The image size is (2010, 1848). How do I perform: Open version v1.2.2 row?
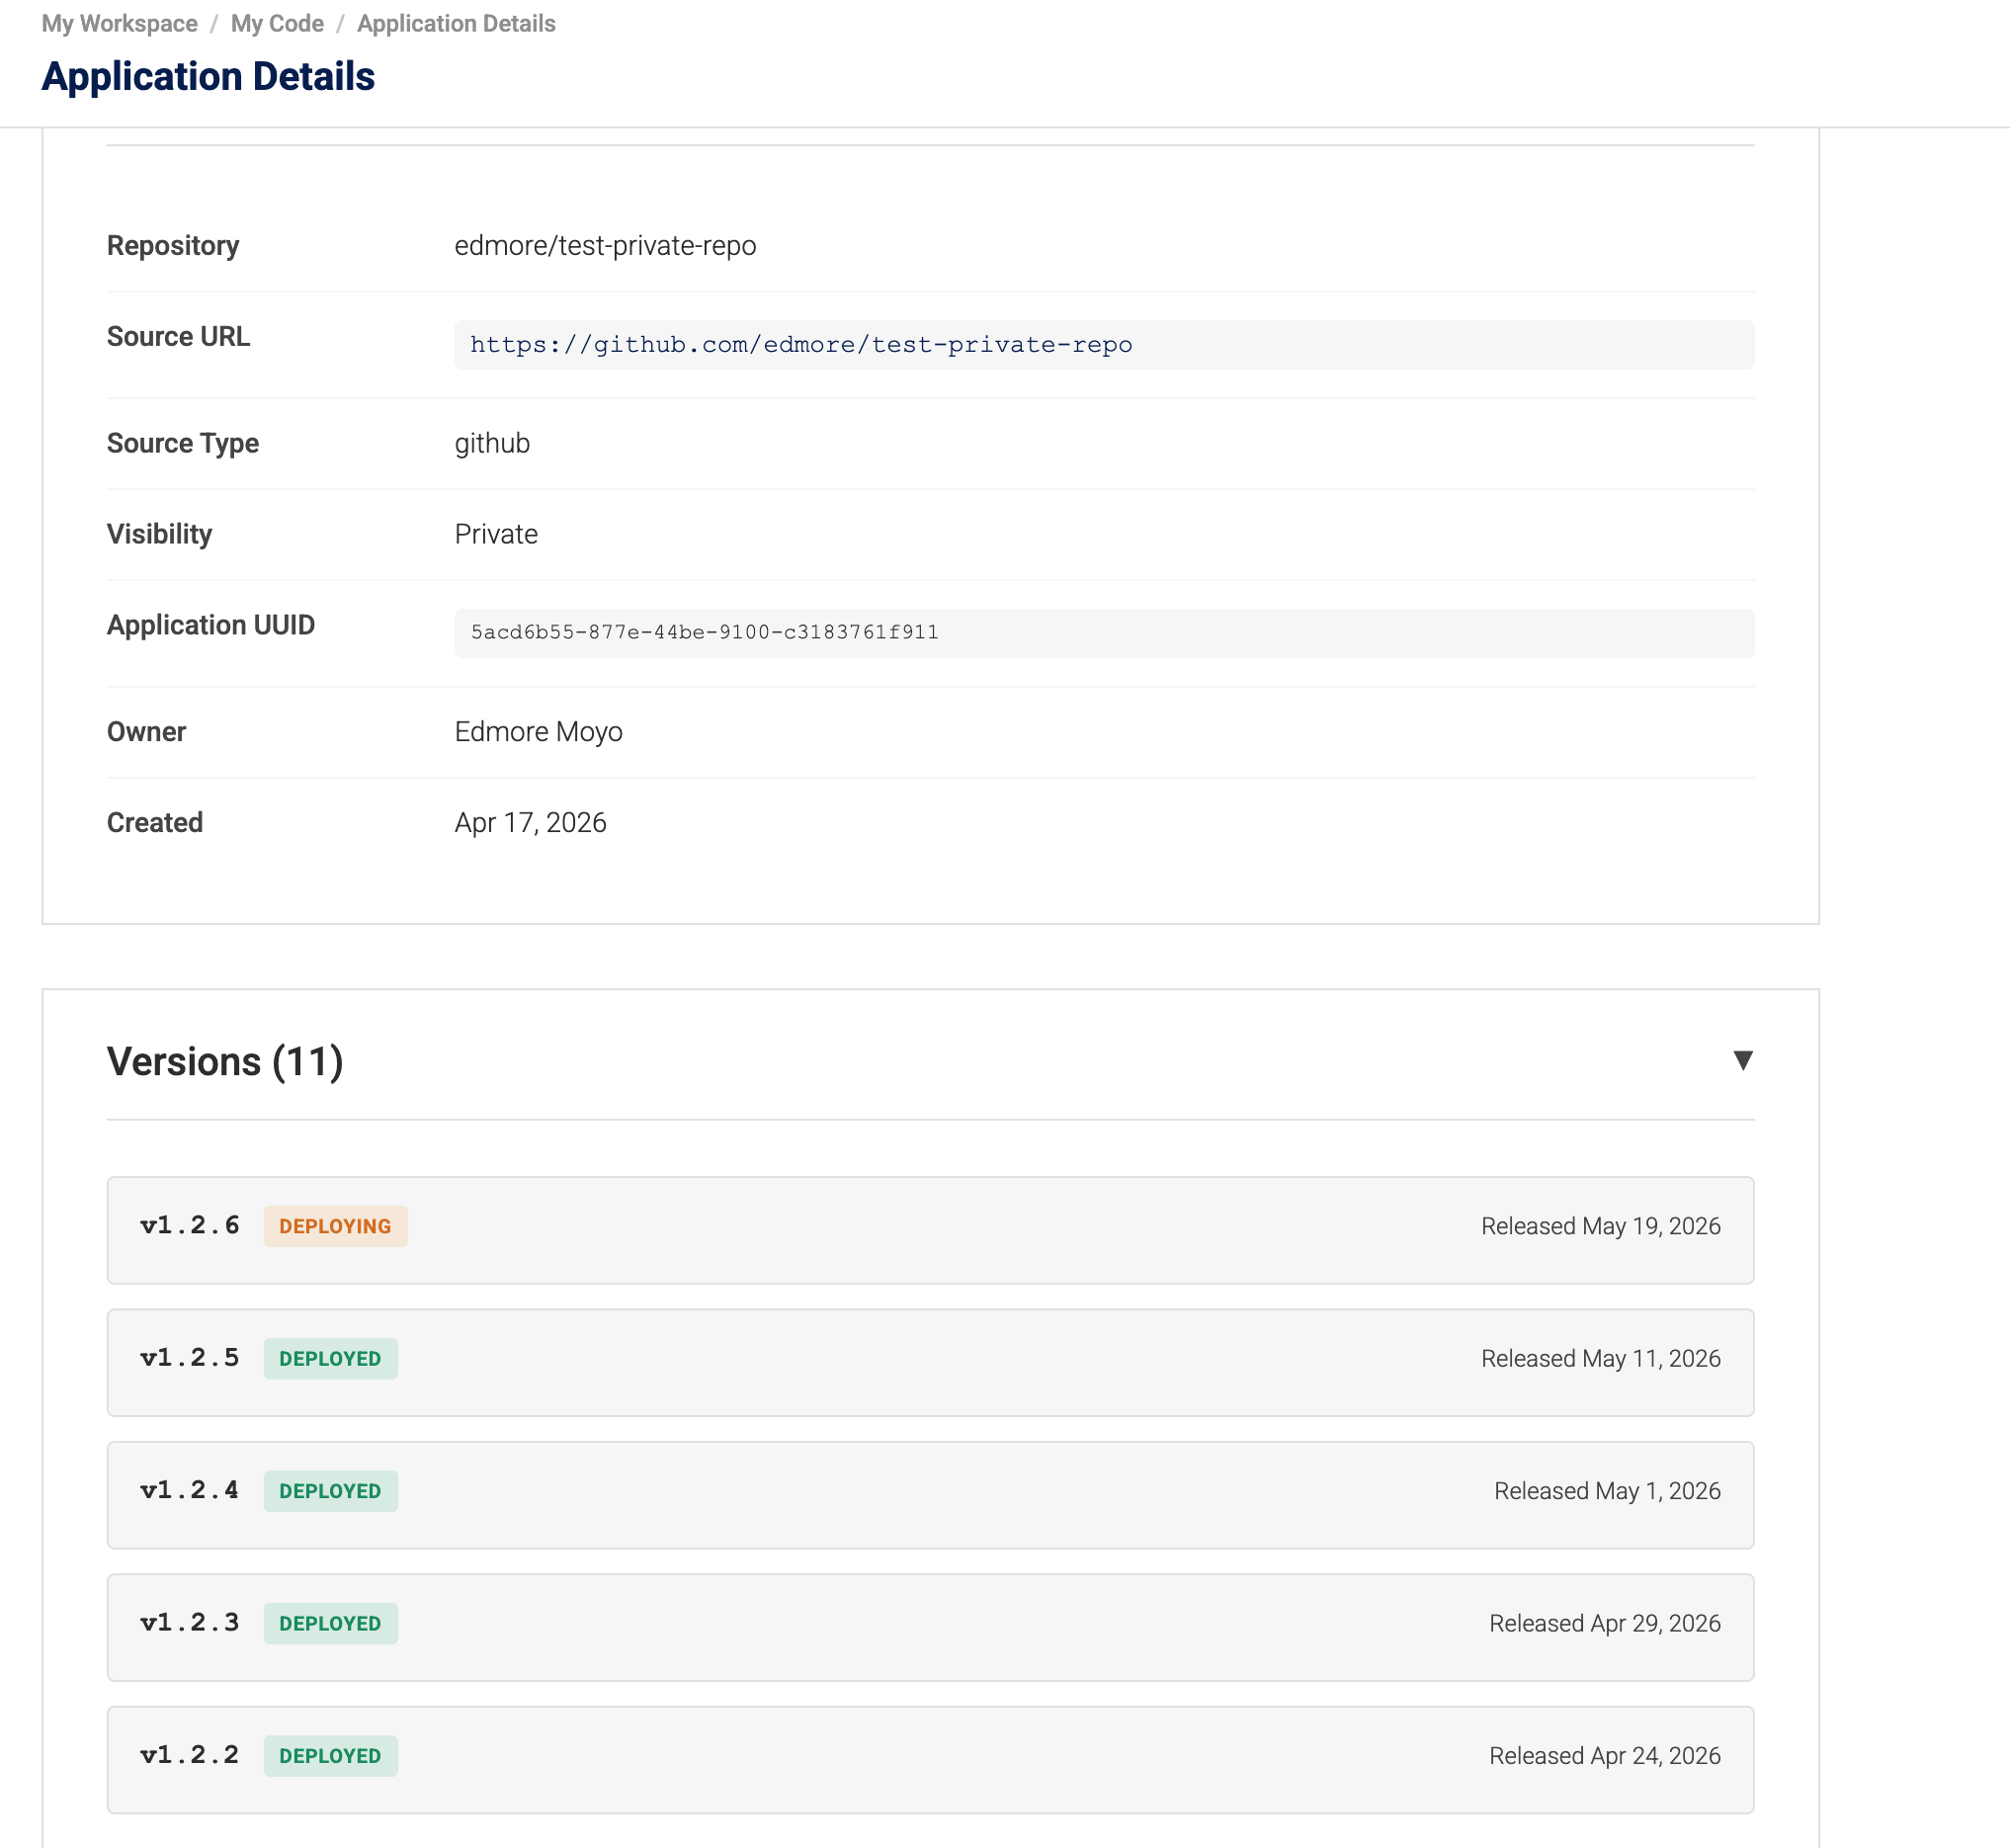(x=930, y=1760)
